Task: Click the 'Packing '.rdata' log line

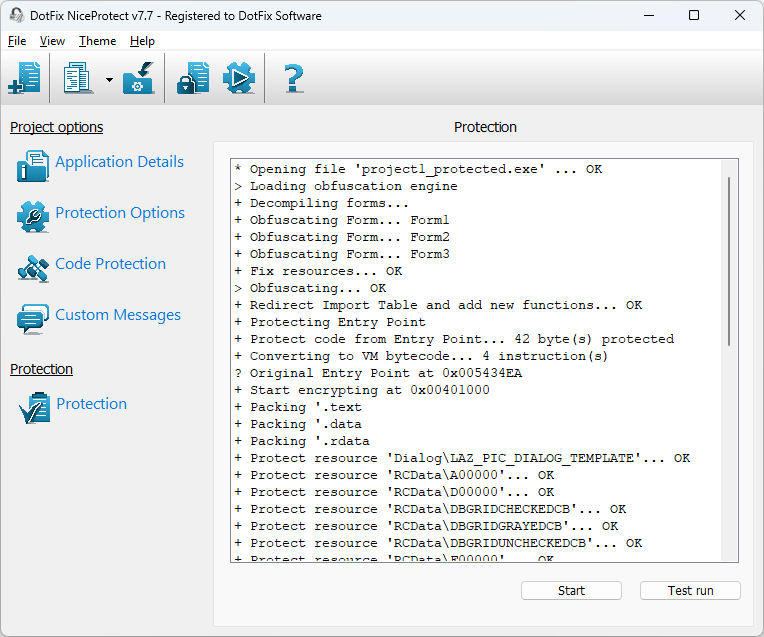Action: point(302,441)
